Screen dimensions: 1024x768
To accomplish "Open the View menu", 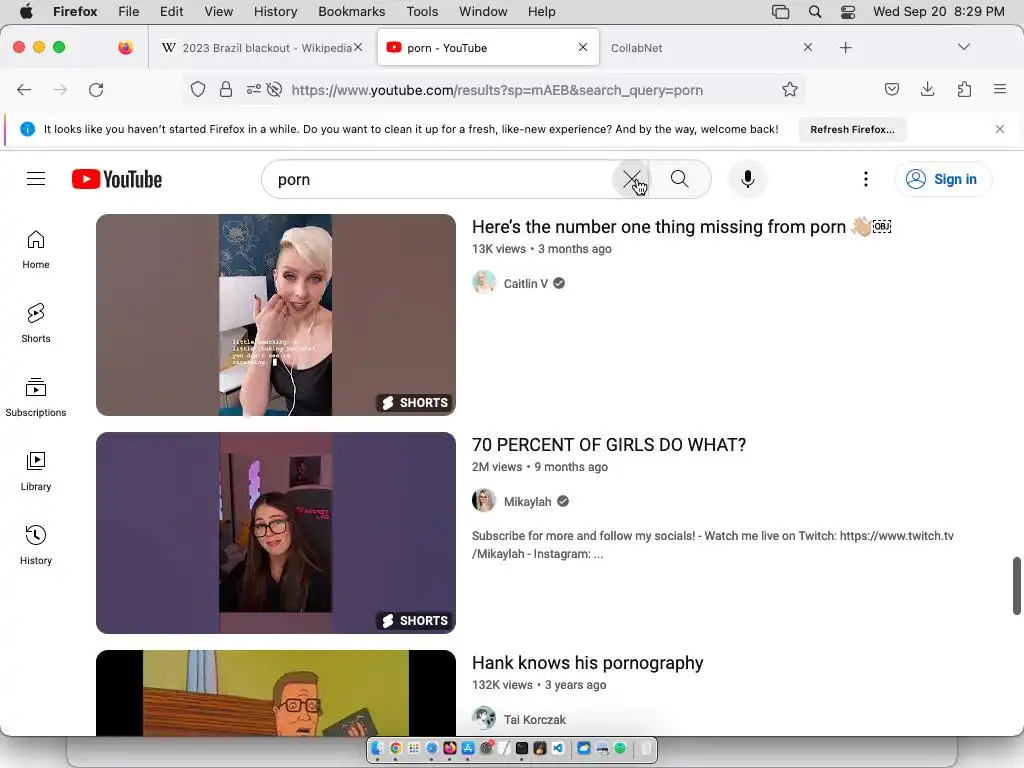I will tap(219, 12).
